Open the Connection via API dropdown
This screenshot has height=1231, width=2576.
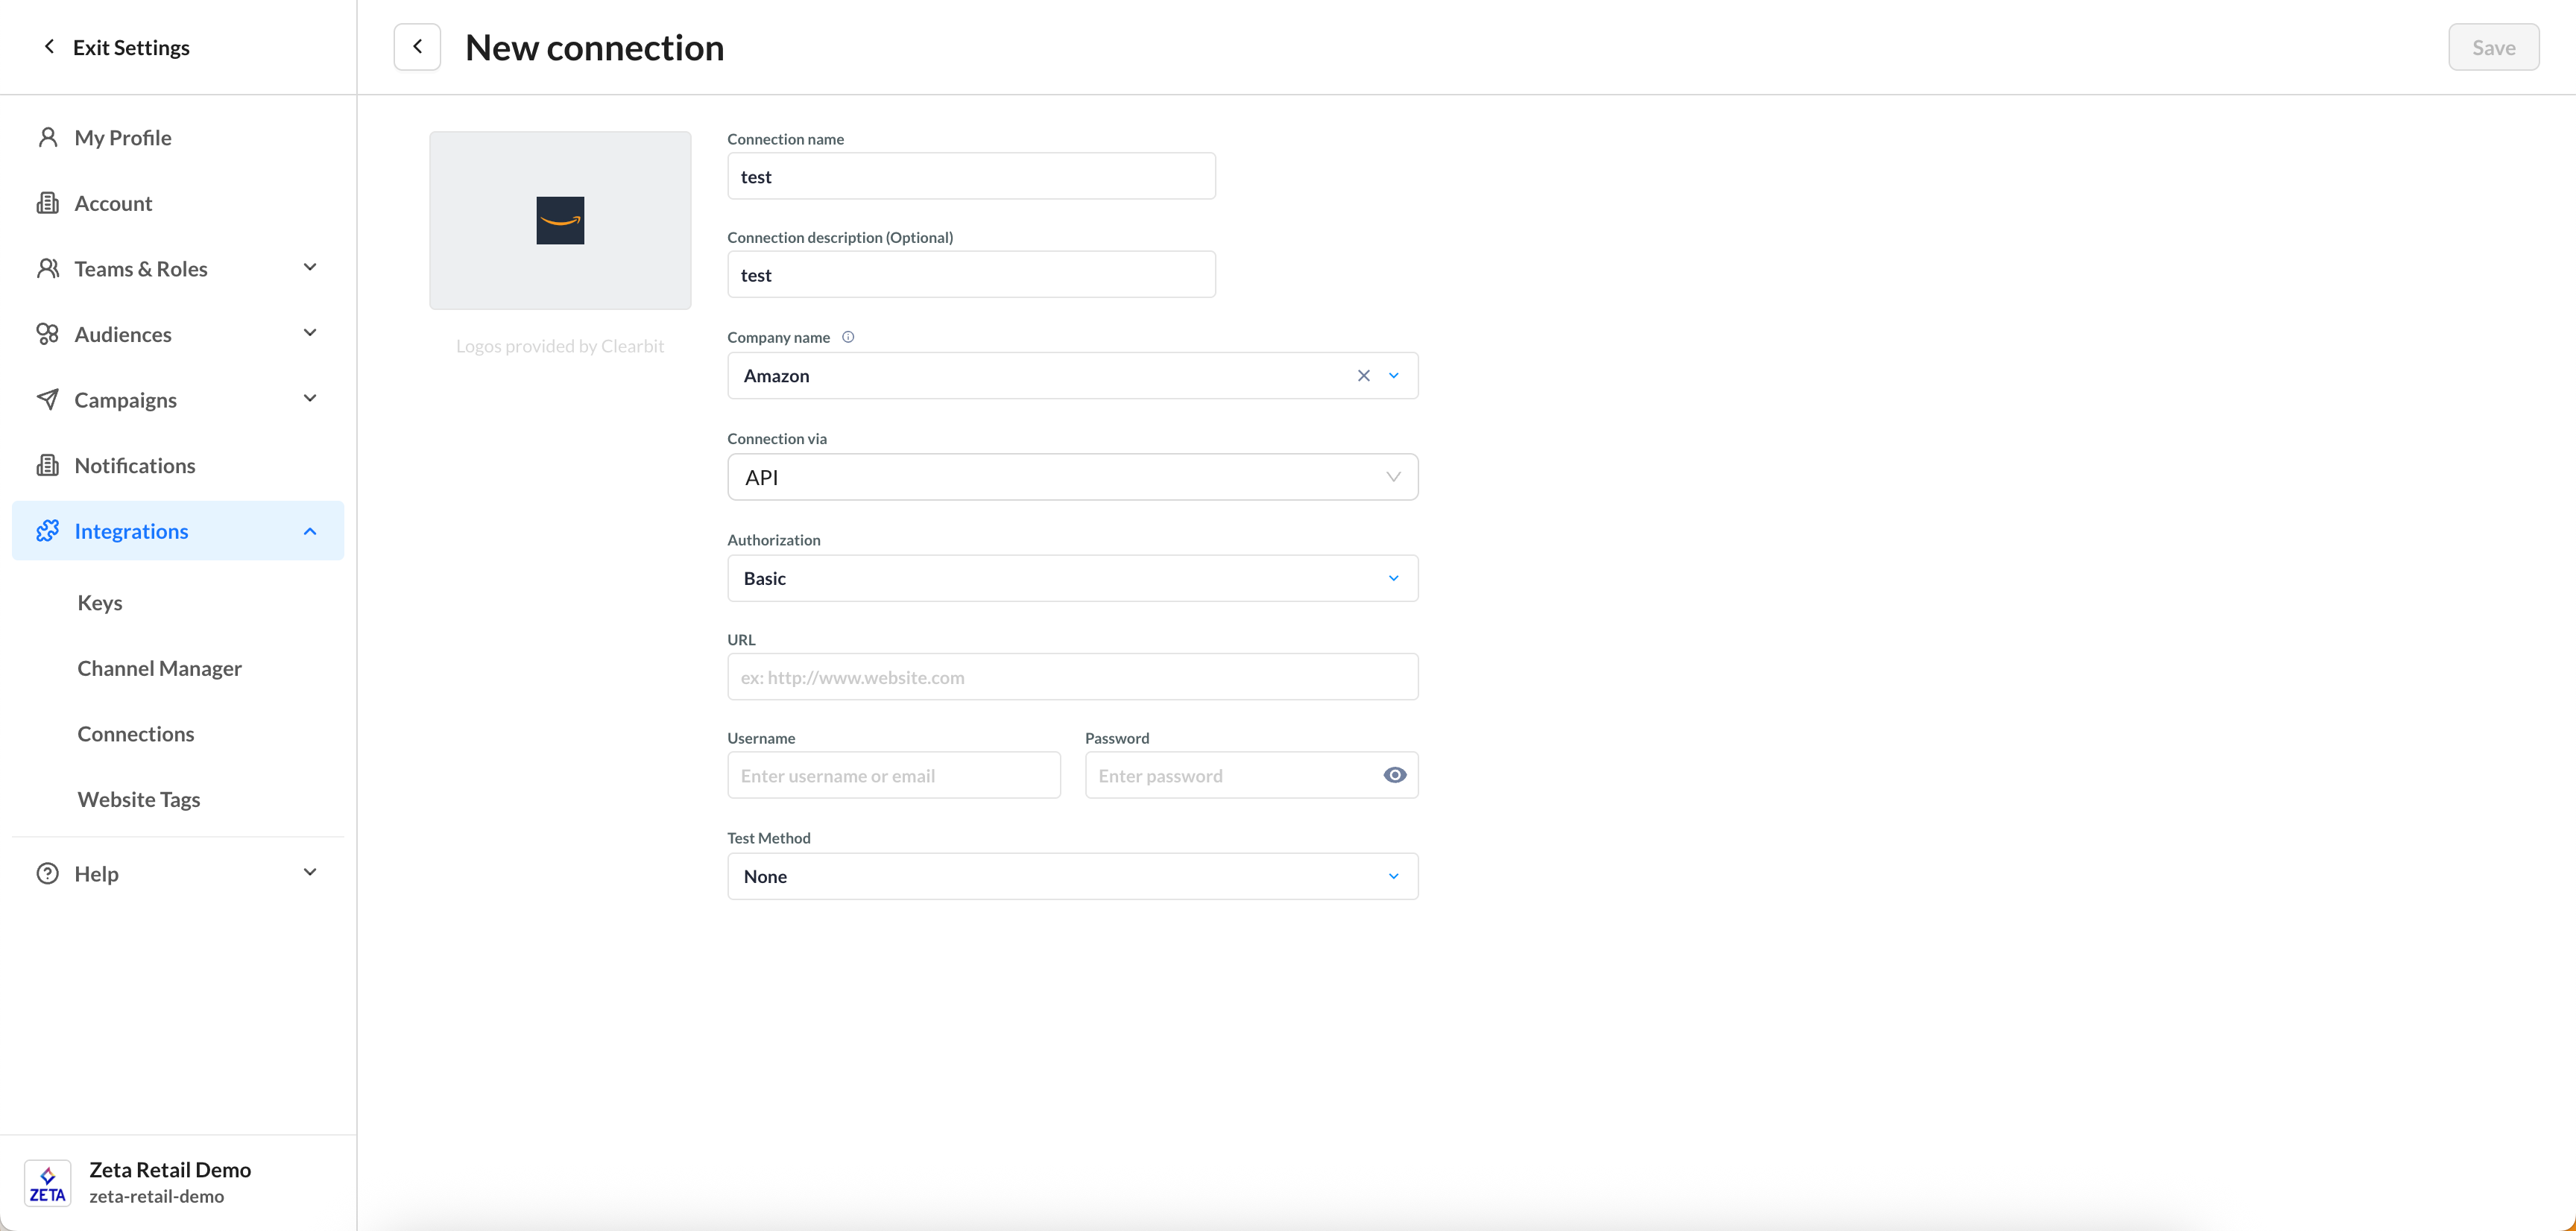click(1072, 477)
